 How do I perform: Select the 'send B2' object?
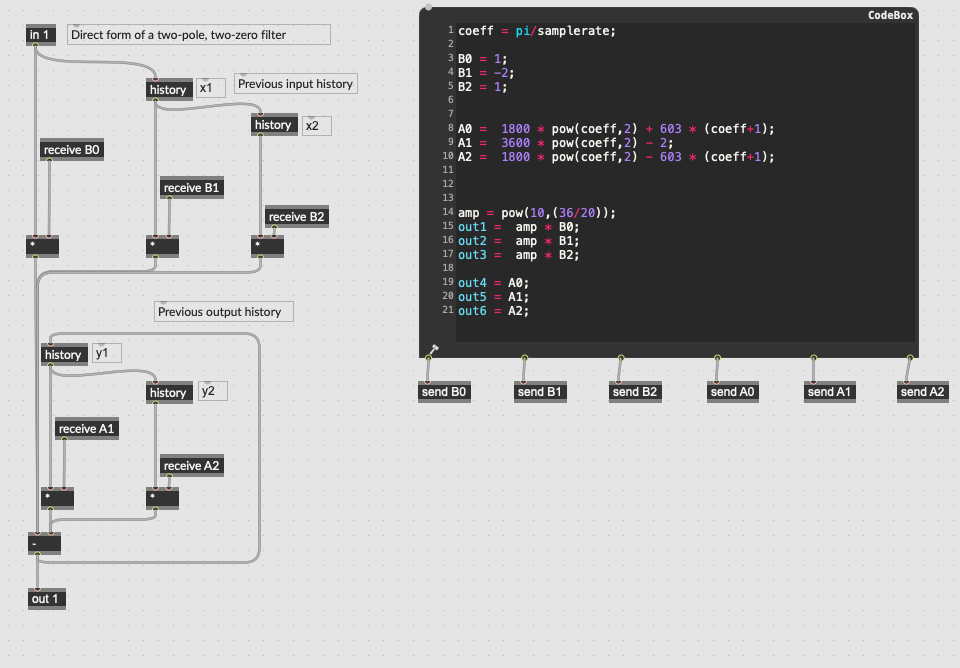click(635, 392)
